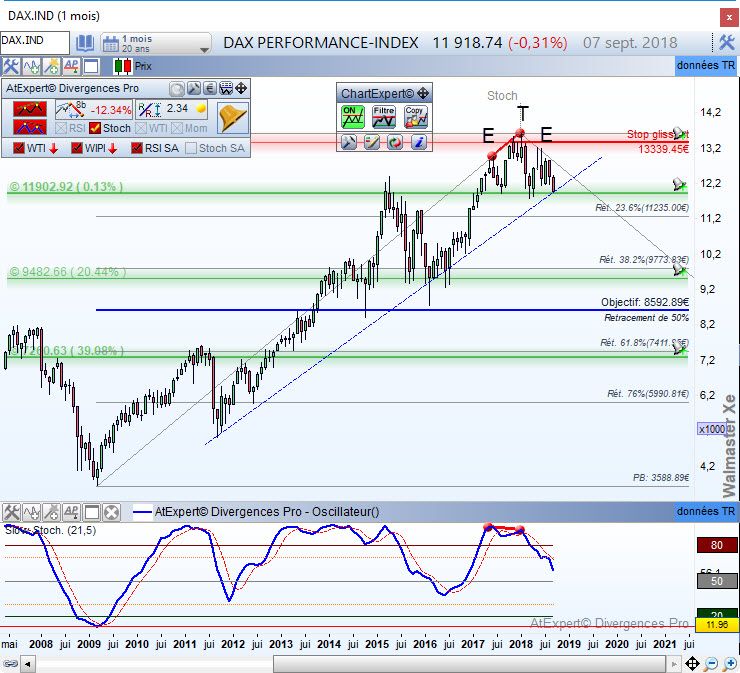This screenshot has width=740, height=673.
Task: Click the zoom out magnifier icon
Action: 710,664
